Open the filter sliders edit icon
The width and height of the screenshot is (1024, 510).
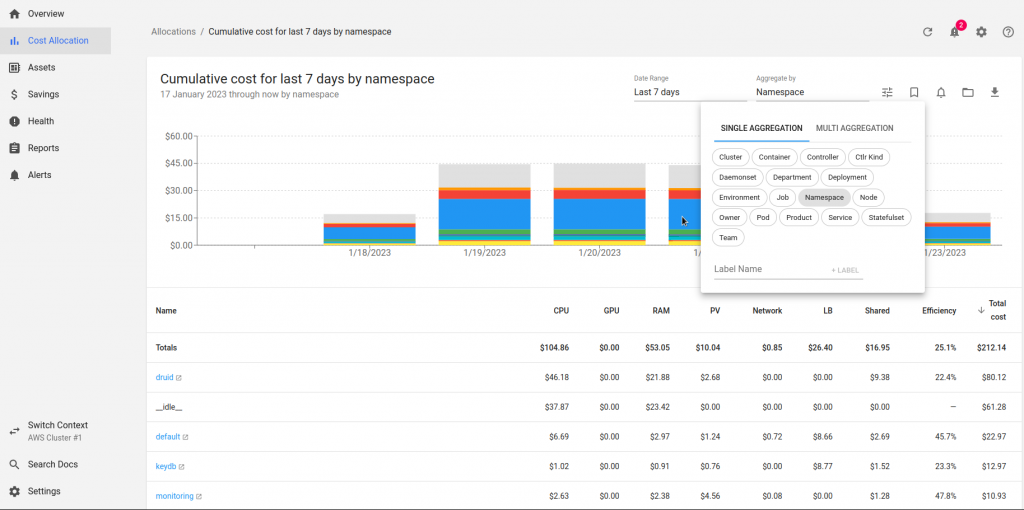tap(887, 92)
